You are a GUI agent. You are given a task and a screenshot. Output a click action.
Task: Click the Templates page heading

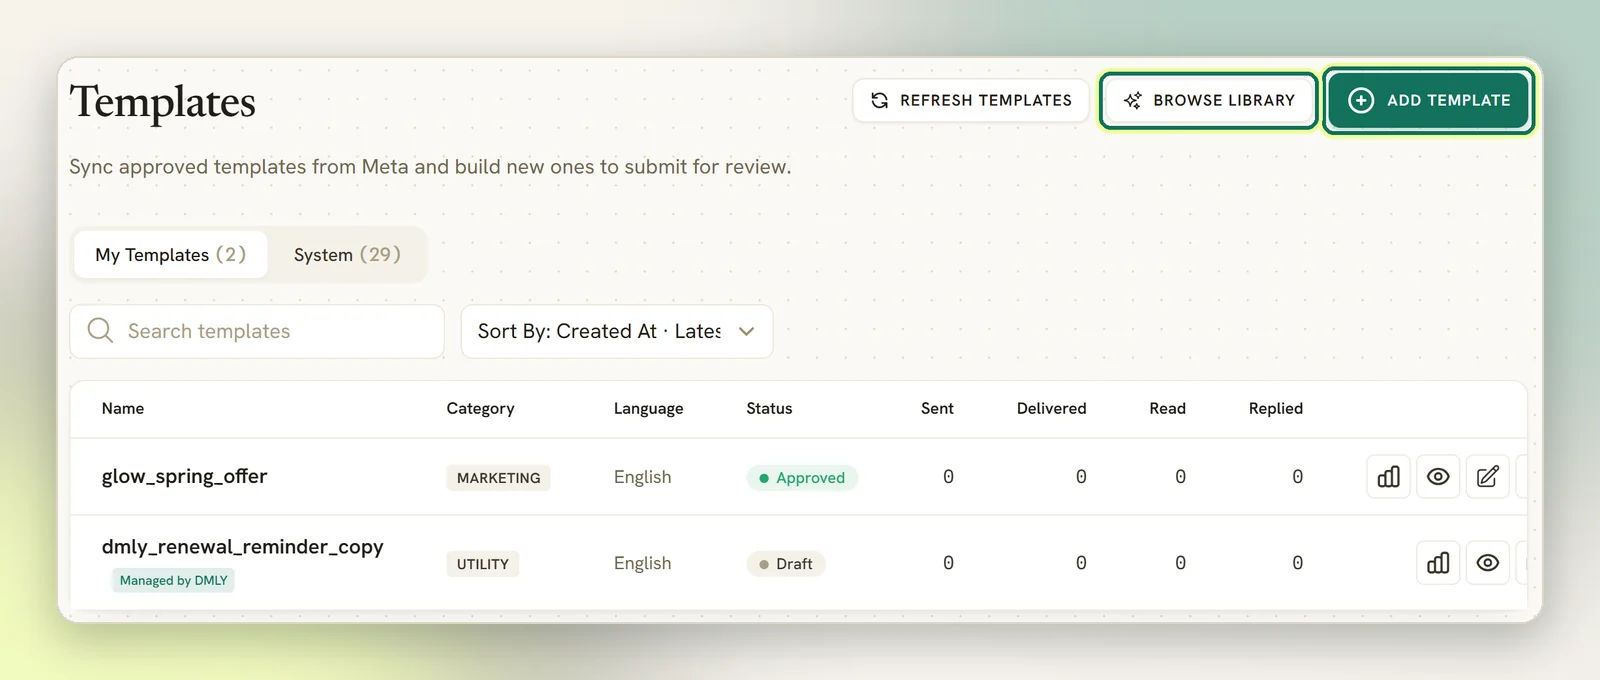tap(162, 102)
